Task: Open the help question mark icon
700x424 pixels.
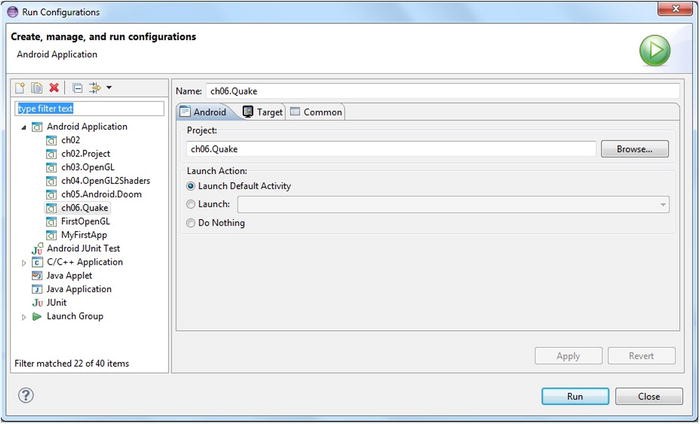Action: [x=26, y=395]
